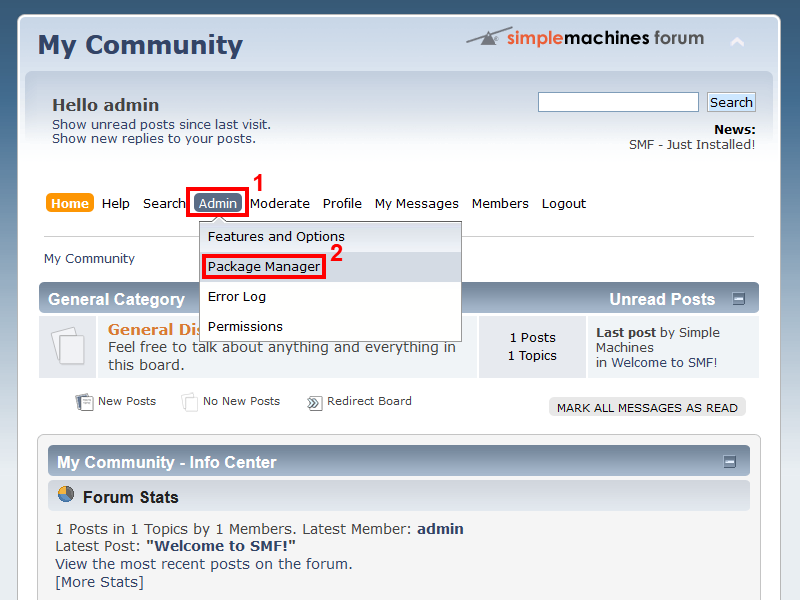Image resolution: width=800 pixels, height=600 pixels.
Task: Select Permissions in the Admin dropdown
Action: pos(245,327)
